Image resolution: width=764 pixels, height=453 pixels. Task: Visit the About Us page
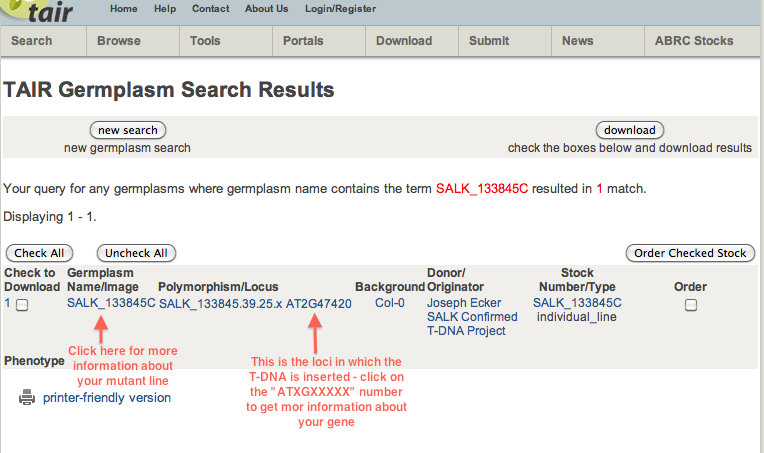point(267,9)
